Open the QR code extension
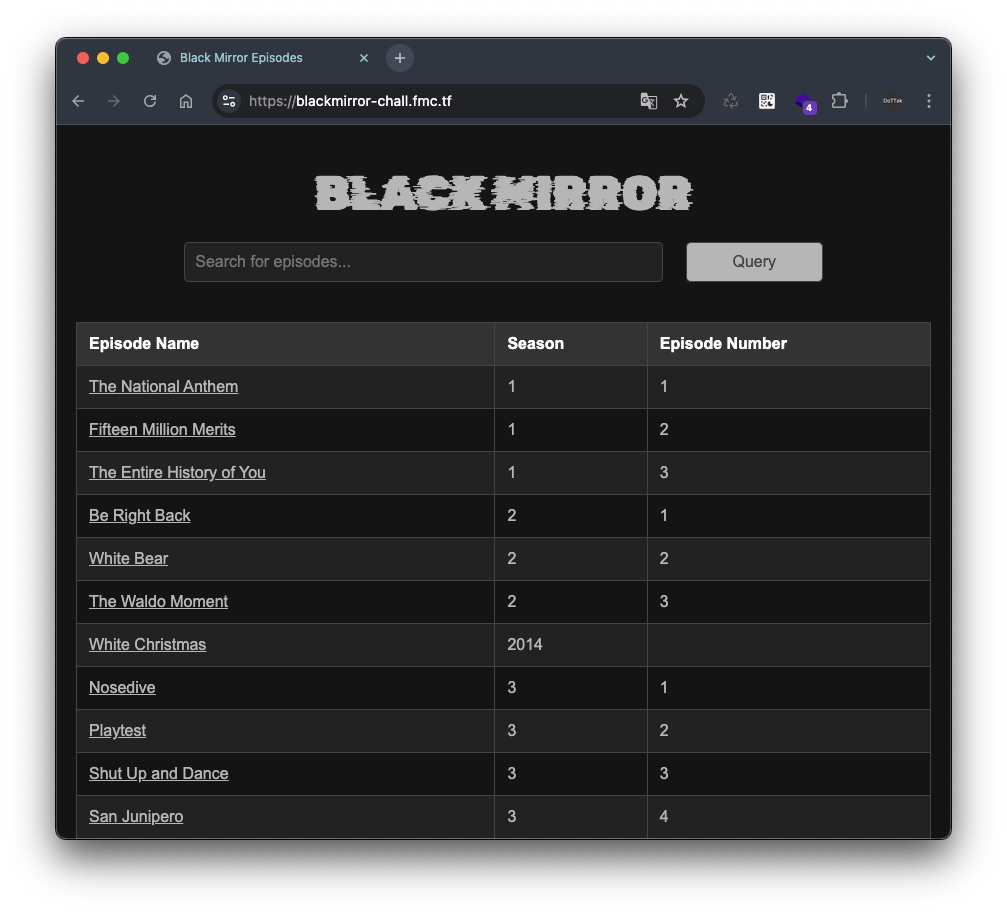The image size is (1007, 913). click(x=767, y=101)
